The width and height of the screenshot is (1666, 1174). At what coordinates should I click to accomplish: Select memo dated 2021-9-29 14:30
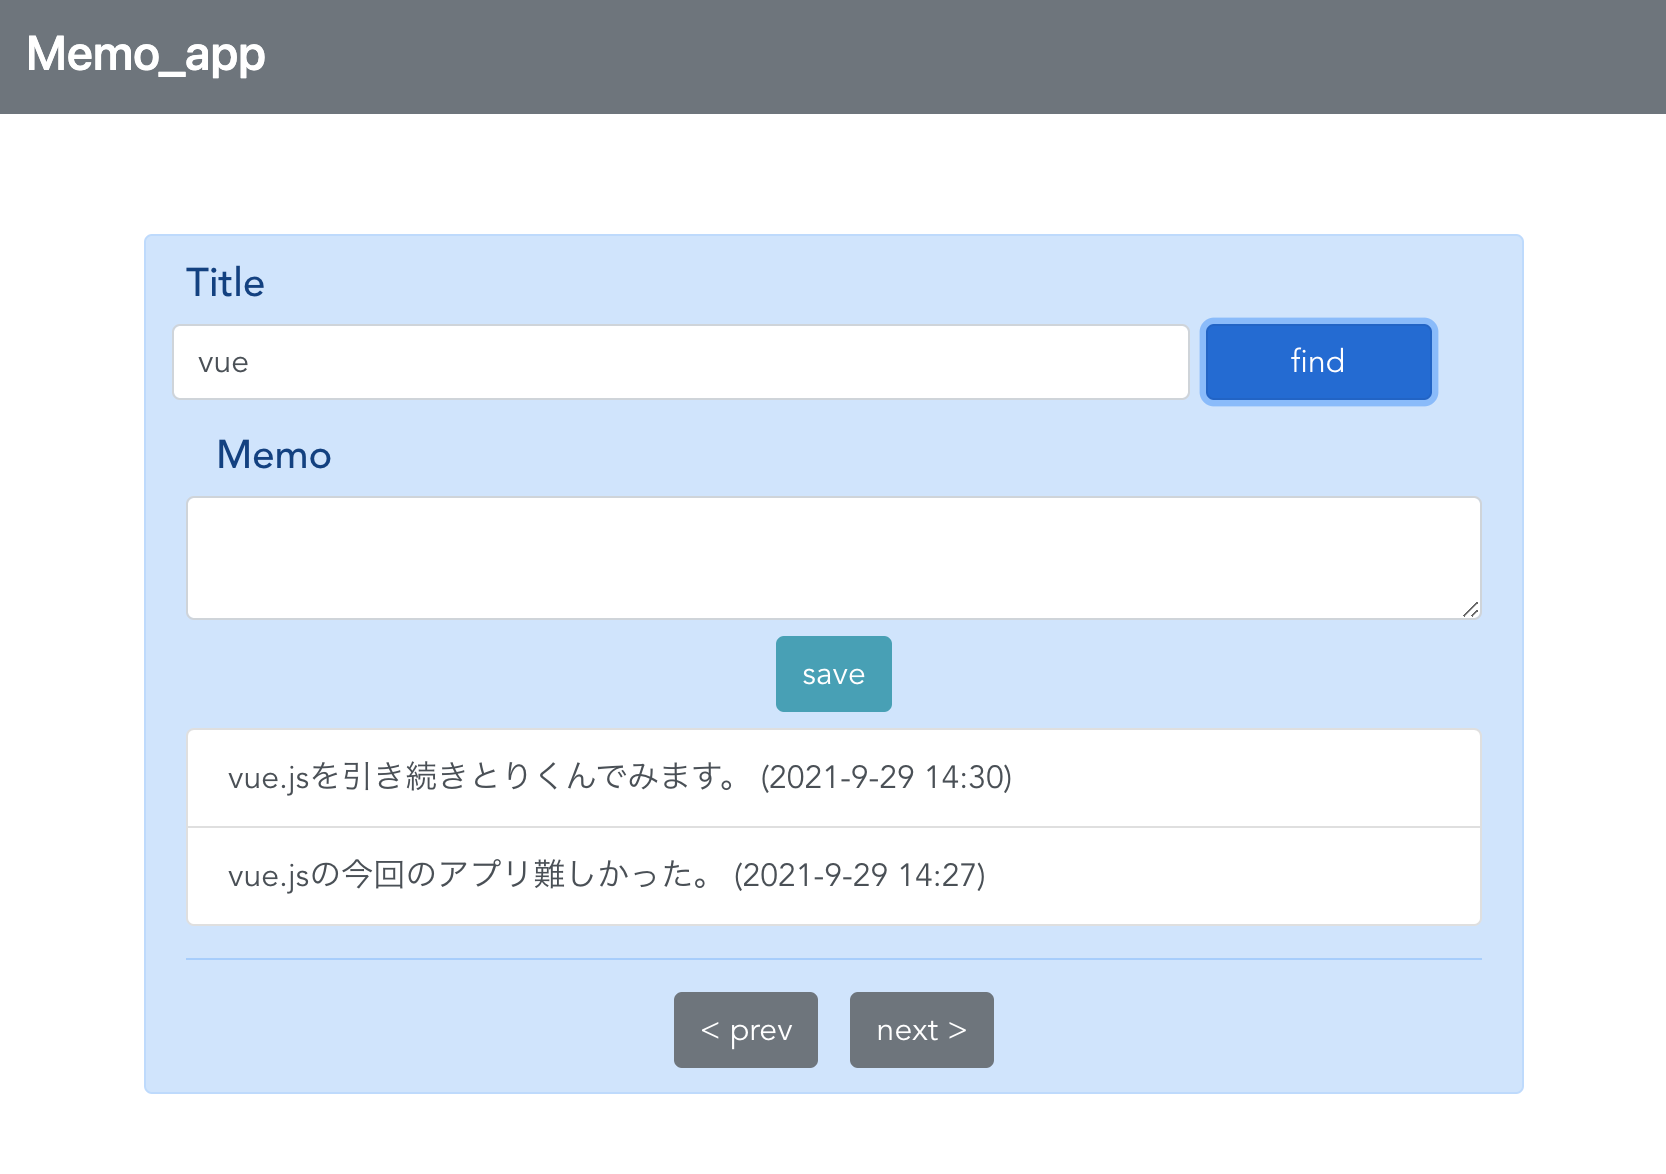pyautogui.click(x=833, y=778)
